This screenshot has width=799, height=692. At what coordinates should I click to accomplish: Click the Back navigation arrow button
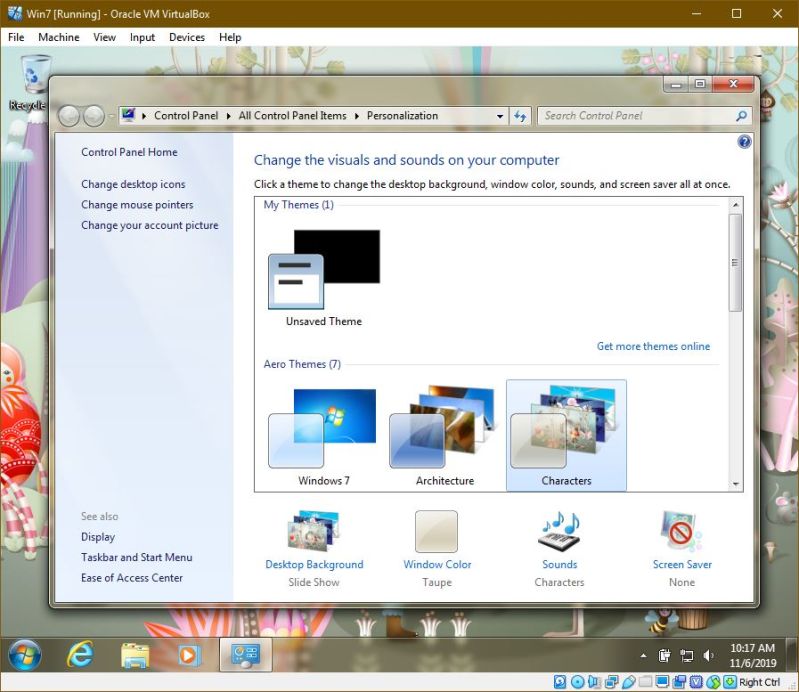coord(69,116)
